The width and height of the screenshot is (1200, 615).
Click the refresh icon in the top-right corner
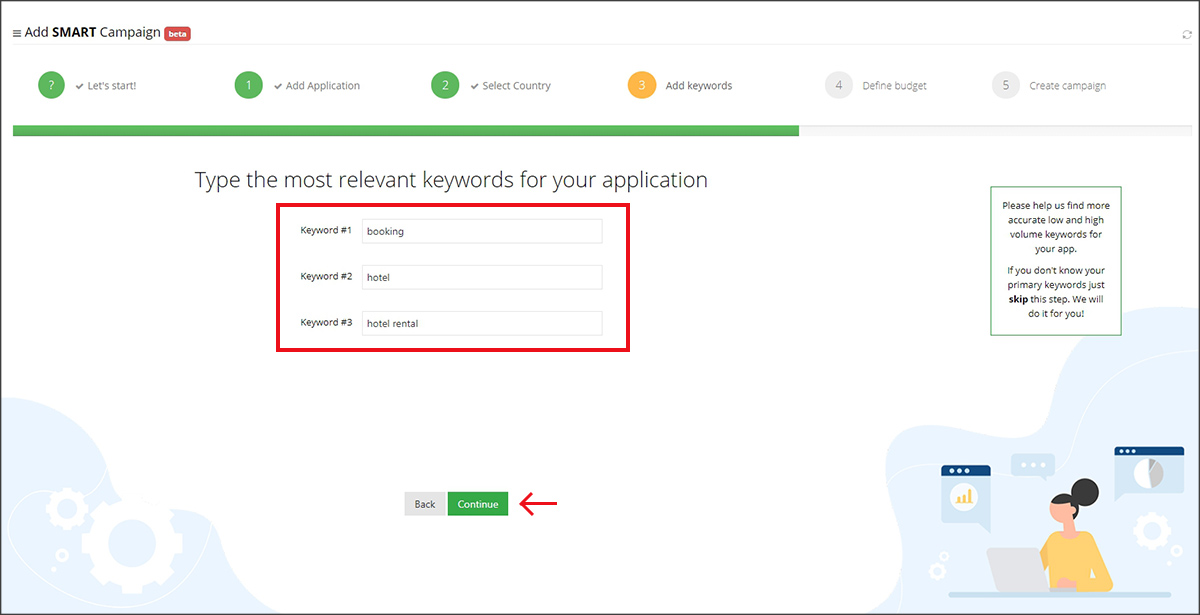tap(1186, 34)
